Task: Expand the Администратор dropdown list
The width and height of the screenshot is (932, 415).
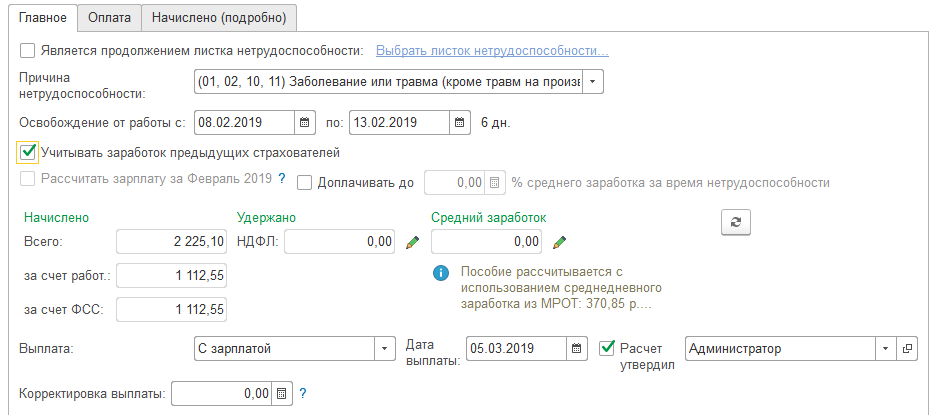Action: [884, 349]
